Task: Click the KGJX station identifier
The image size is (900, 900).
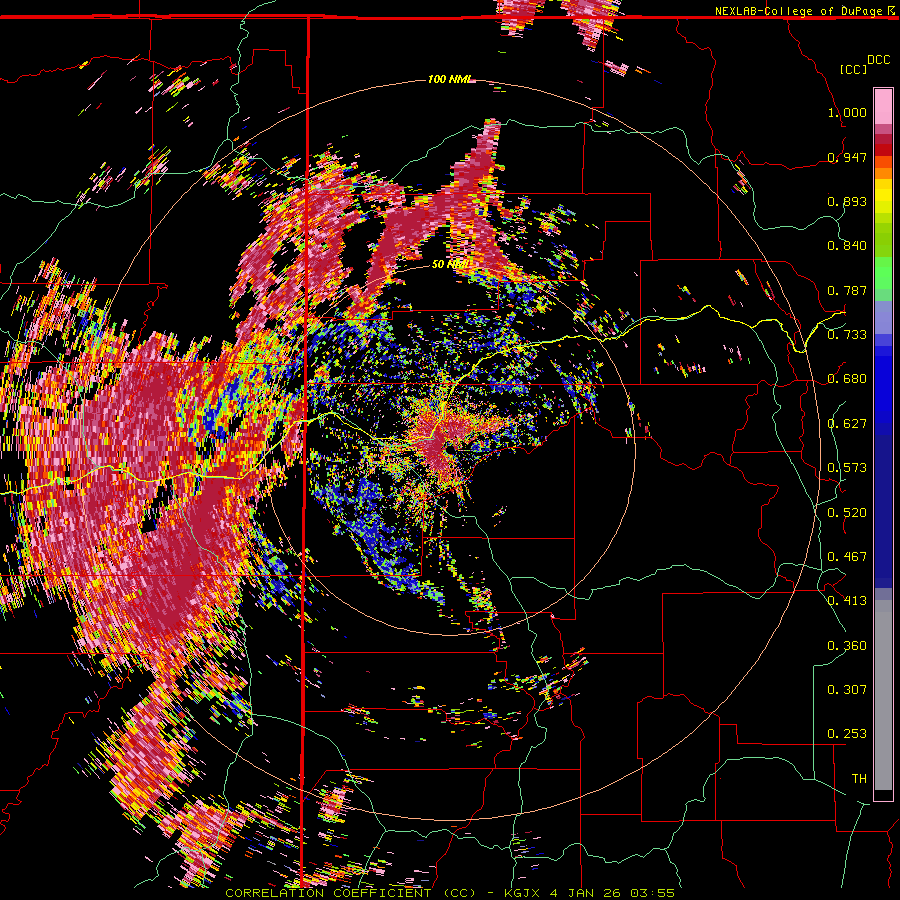Action: tap(523, 893)
